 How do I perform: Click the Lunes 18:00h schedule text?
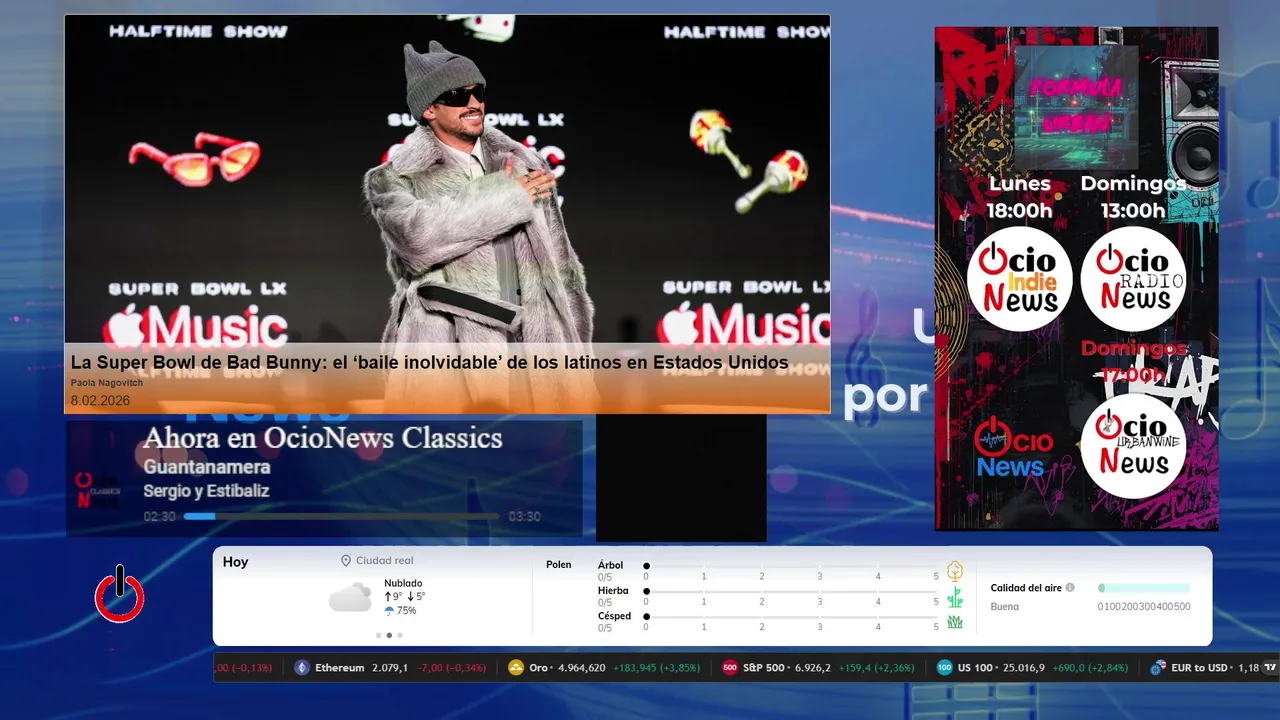1020,197
